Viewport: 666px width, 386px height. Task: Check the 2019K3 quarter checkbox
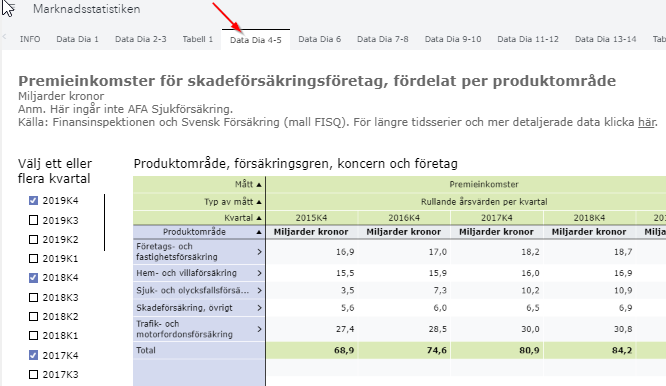[33, 220]
